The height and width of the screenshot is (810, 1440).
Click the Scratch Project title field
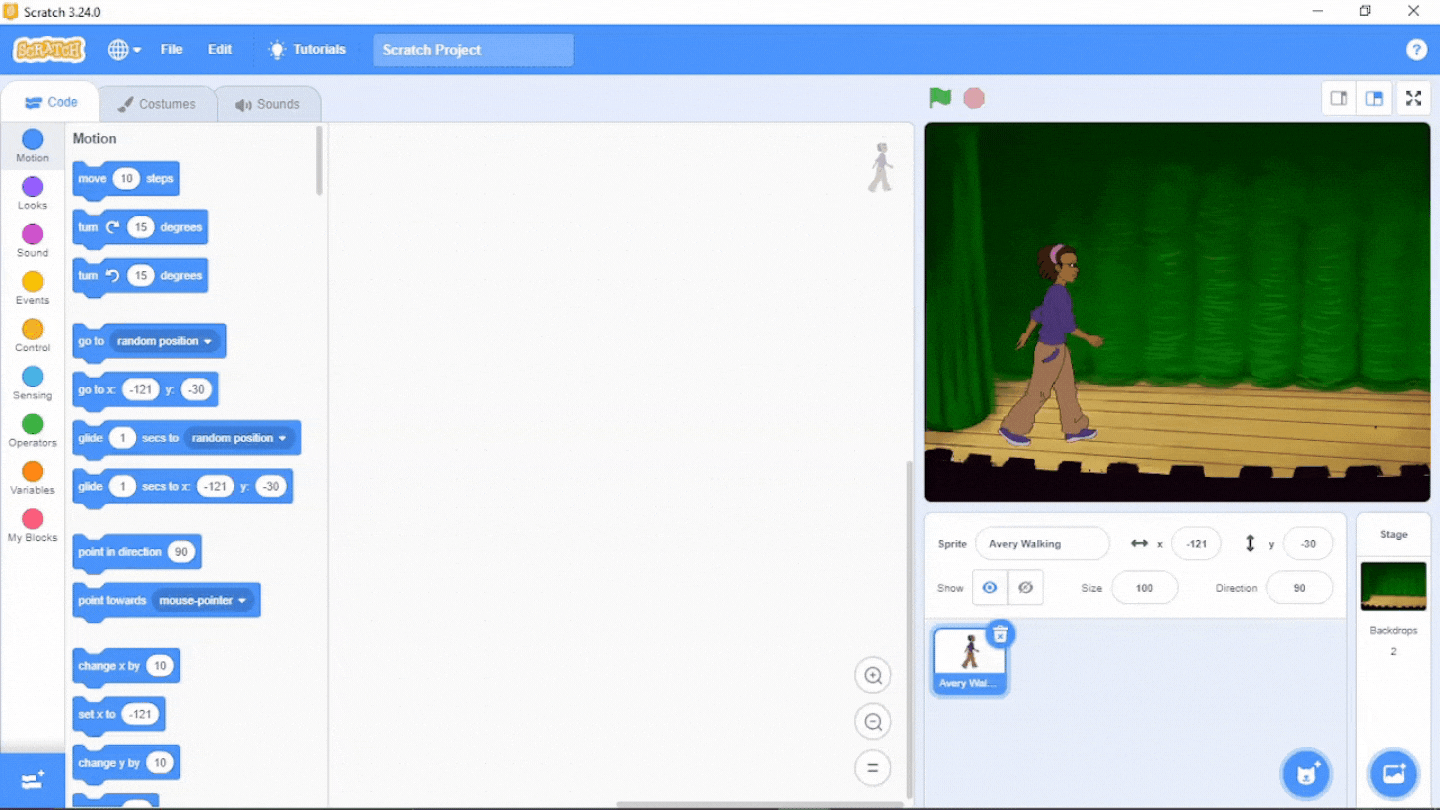click(473, 50)
